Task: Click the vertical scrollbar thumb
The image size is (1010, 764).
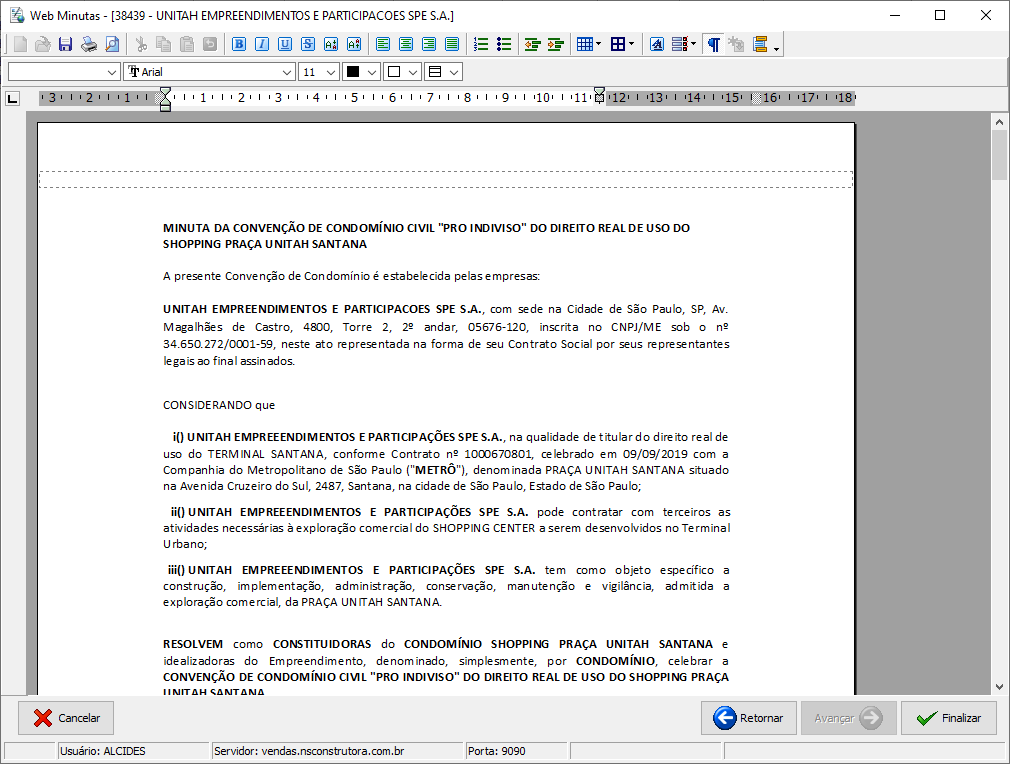Action: click(999, 155)
